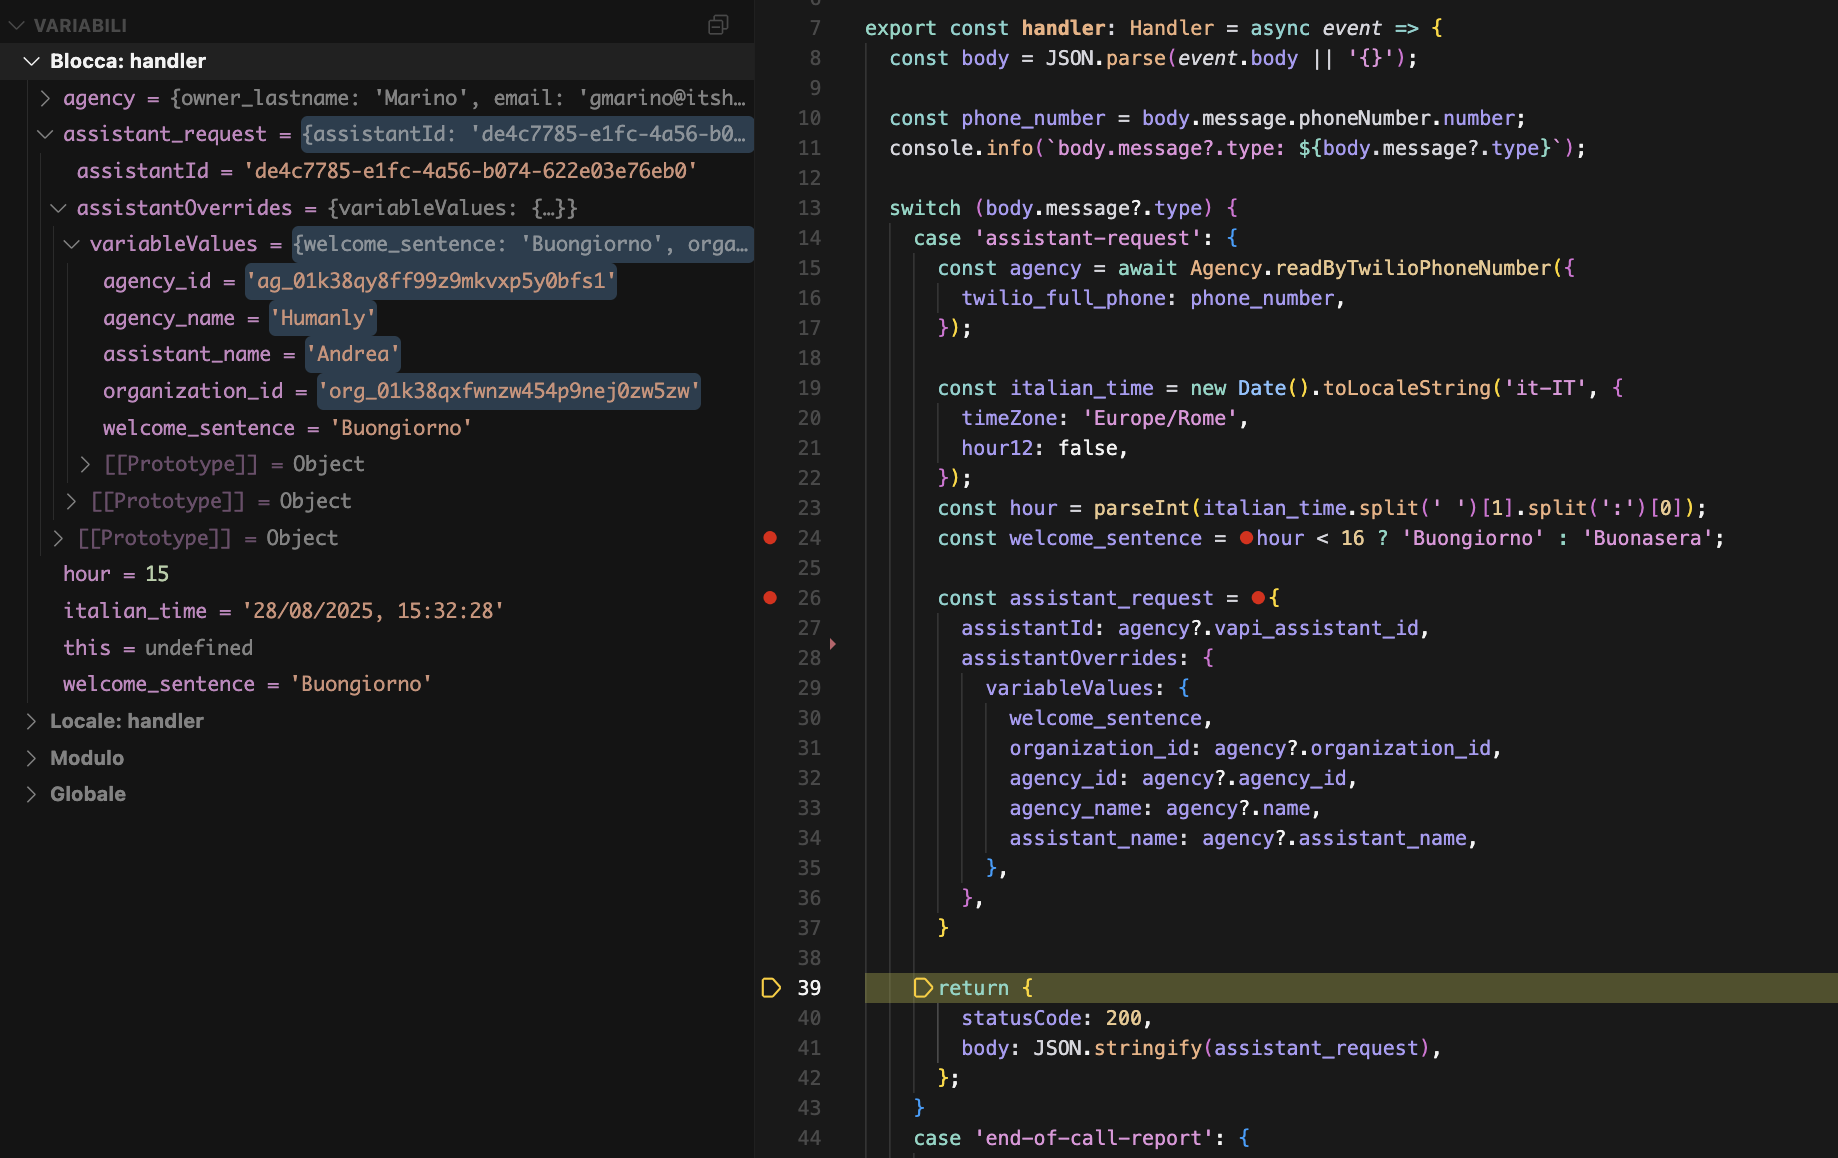This screenshot has width=1838, height=1158.
Task: Click 'agency_name' key on line 33
Action: point(1075,808)
